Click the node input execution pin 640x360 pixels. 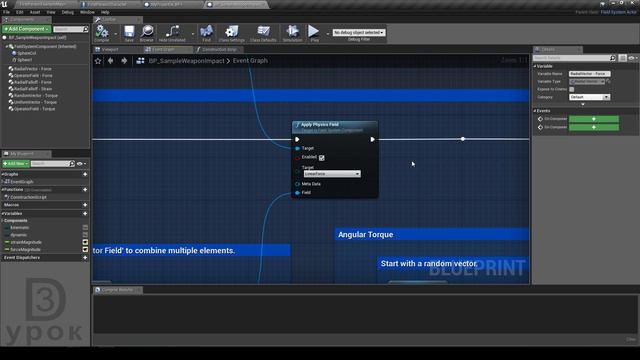pyautogui.click(x=297, y=140)
